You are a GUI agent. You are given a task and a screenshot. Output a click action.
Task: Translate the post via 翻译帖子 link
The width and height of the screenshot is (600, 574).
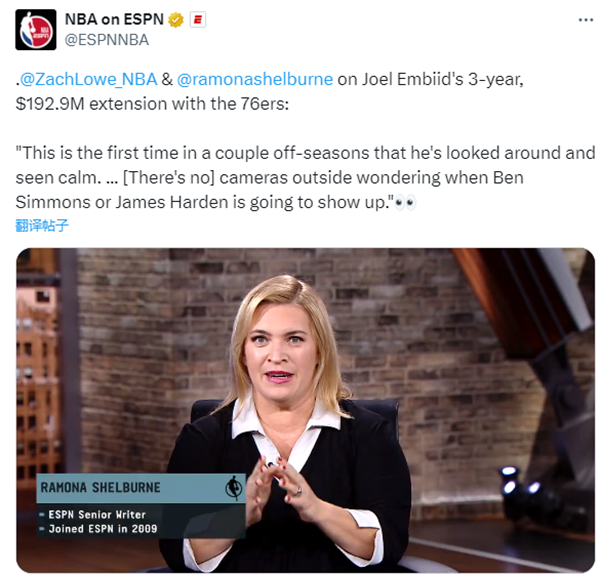(x=42, y=225)
